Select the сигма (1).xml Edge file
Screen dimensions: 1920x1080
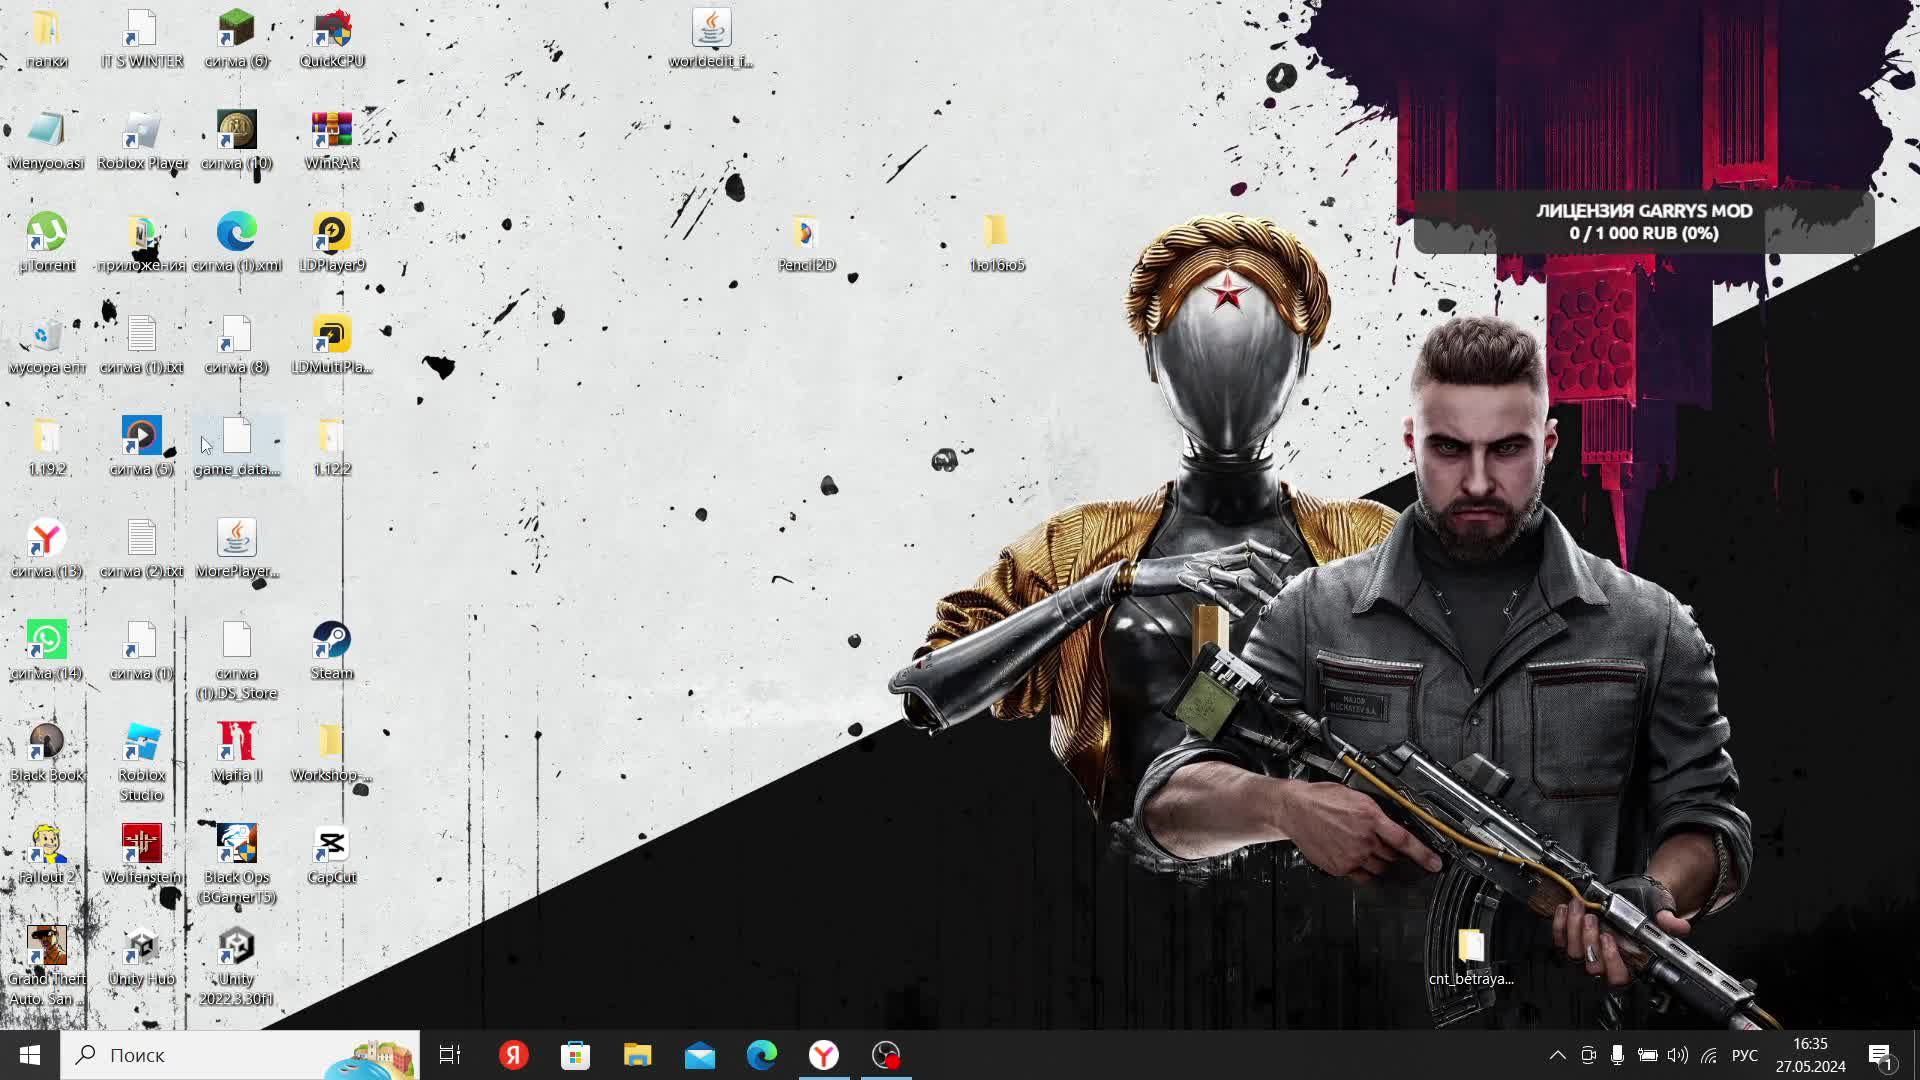237,244
